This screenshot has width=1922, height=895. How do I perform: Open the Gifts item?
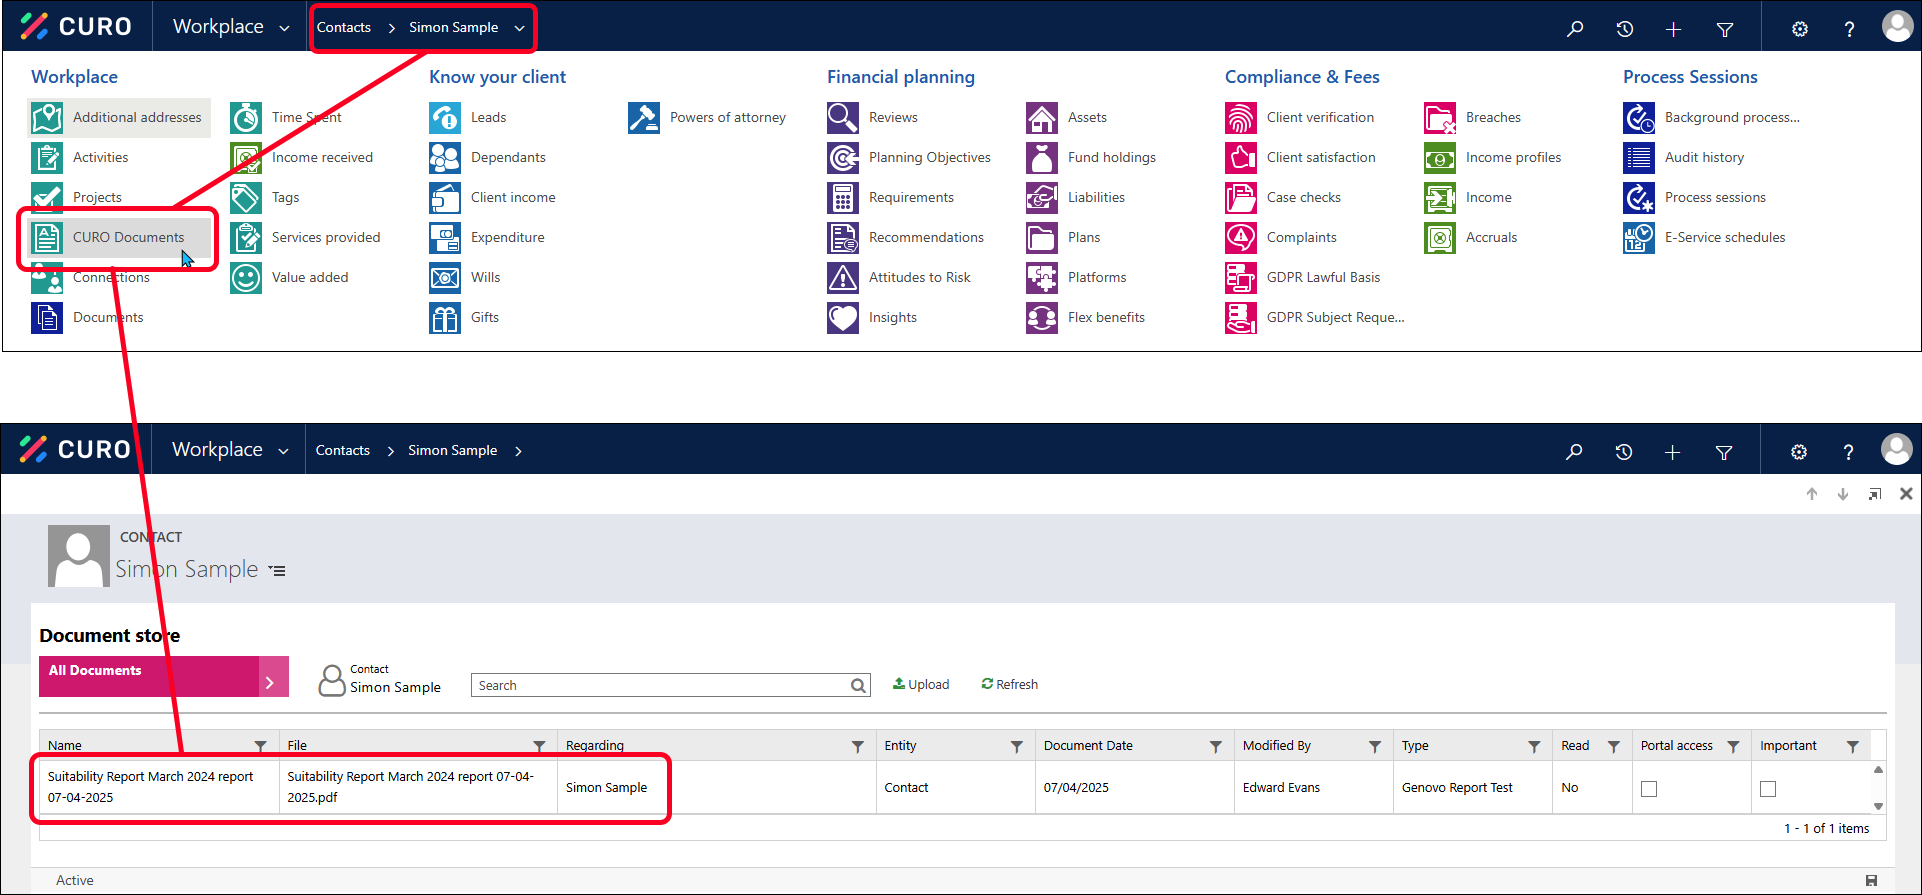pyautogui.click(x=464, y=318)
